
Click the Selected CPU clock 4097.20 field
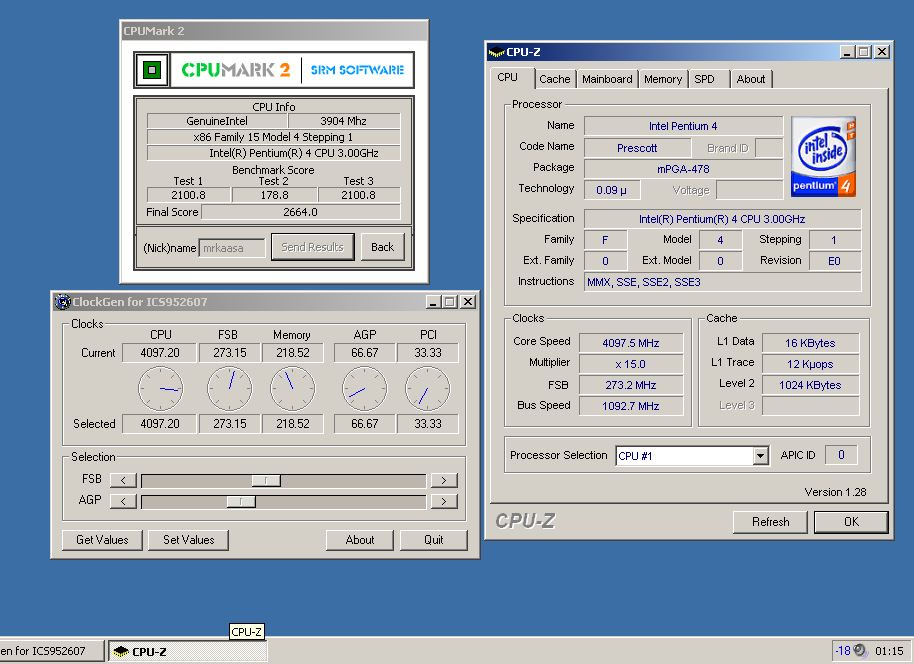[x=159, y=424]
